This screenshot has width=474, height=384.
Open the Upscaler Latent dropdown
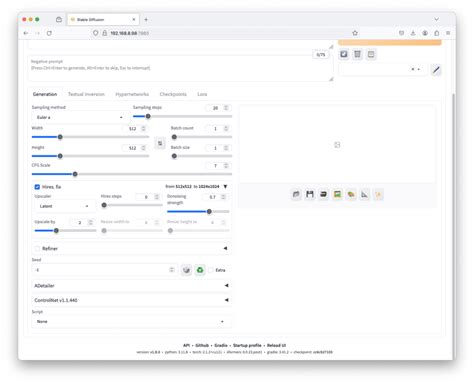[65, 206]
